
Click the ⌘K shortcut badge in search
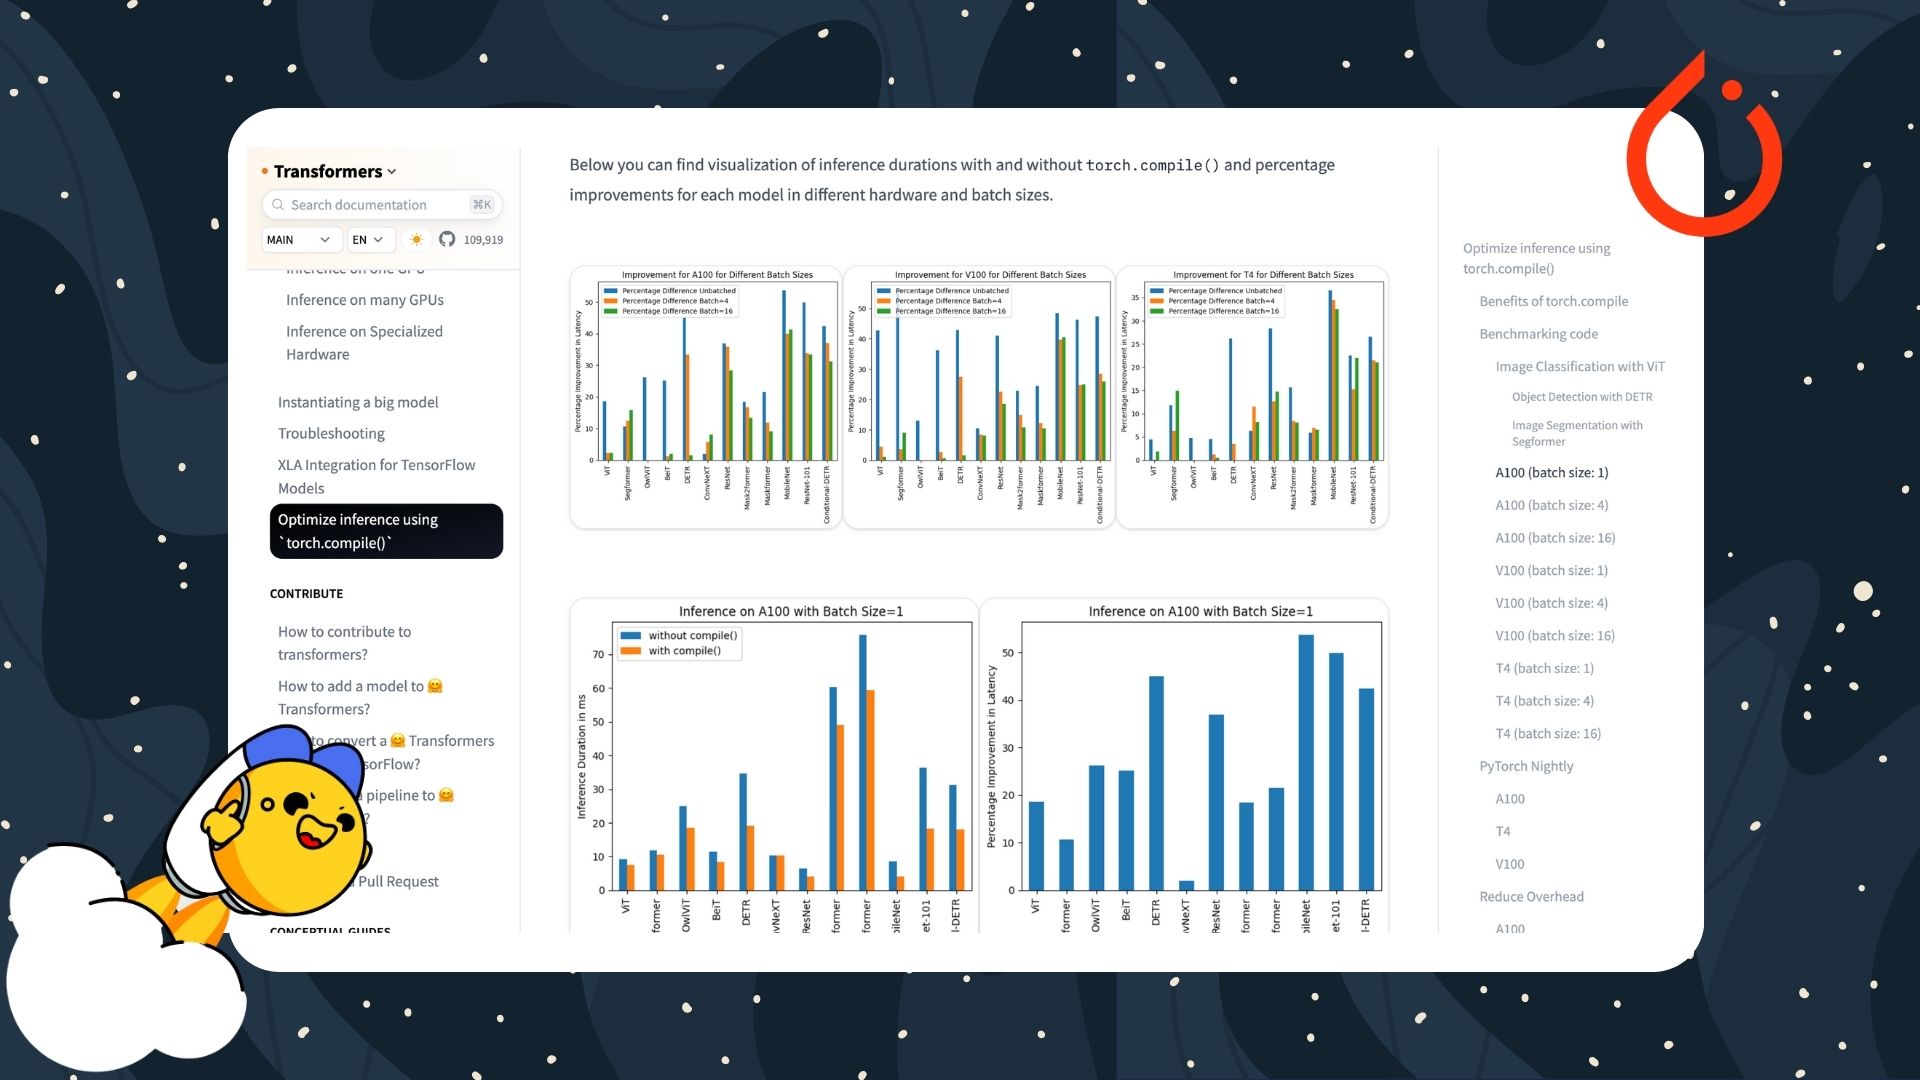tap(482, 205)
